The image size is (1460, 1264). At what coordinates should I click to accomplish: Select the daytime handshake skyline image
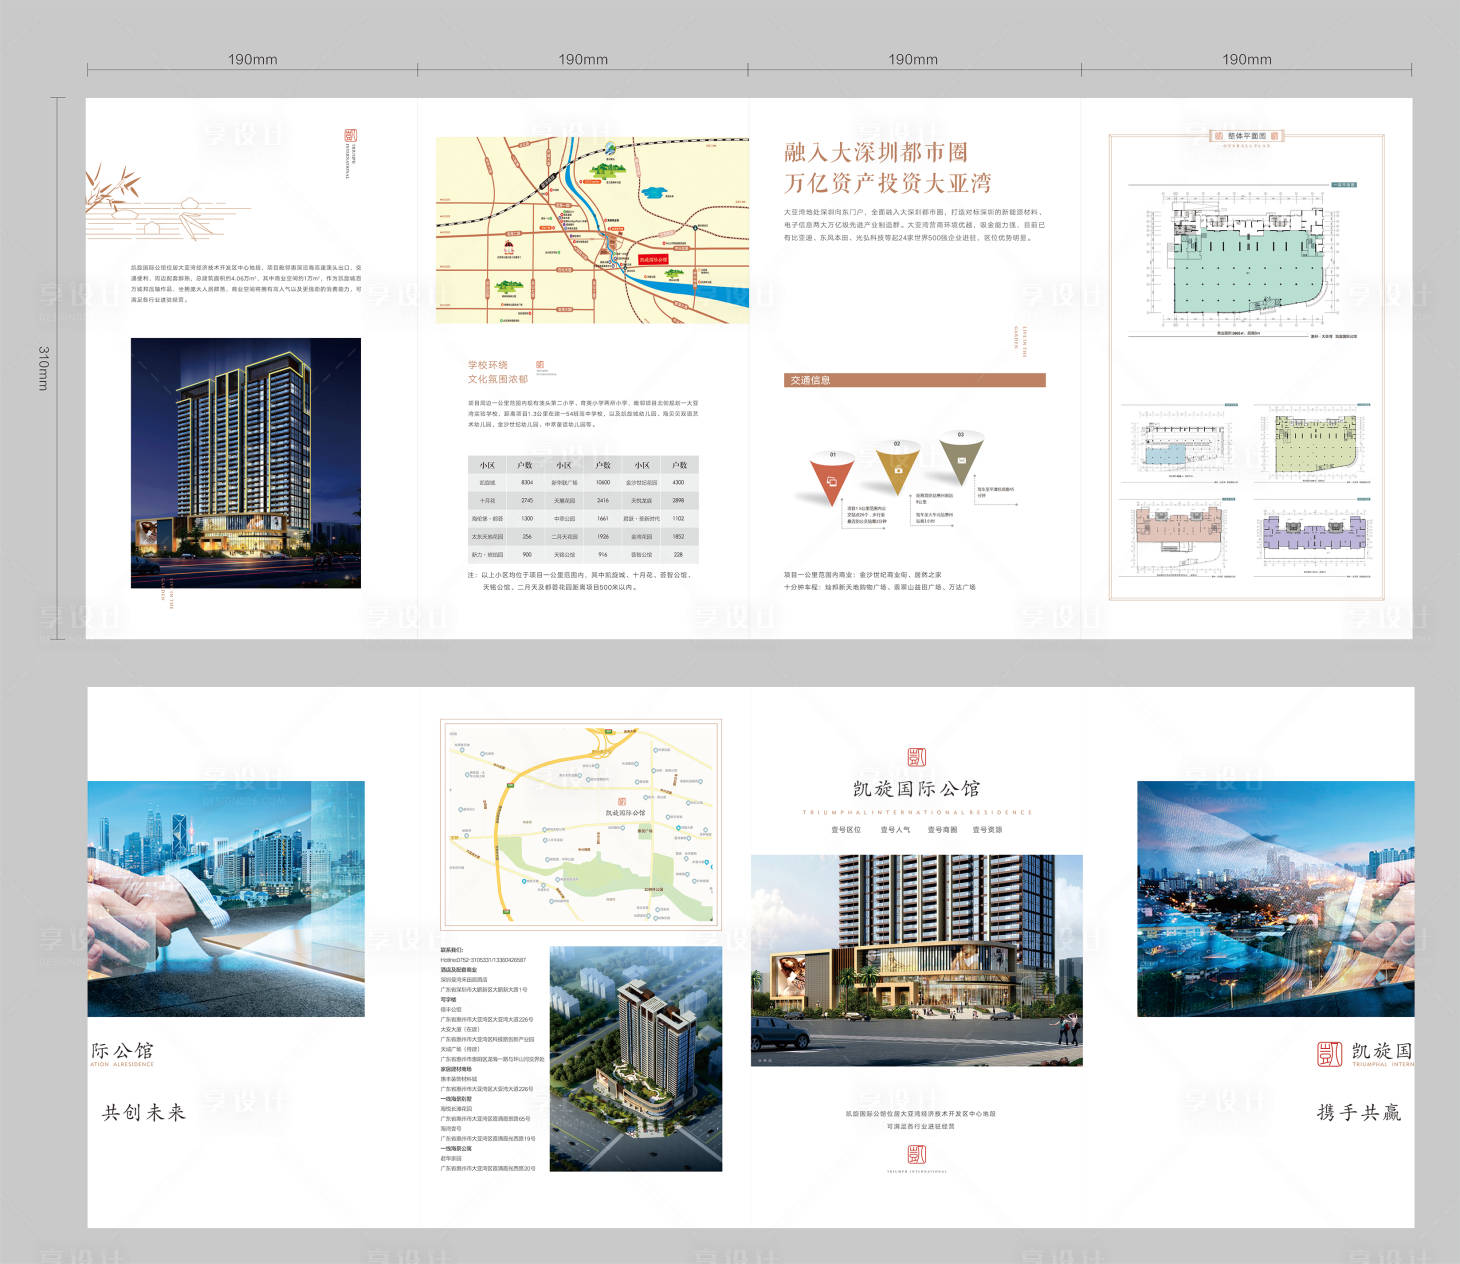click(226, 899)
